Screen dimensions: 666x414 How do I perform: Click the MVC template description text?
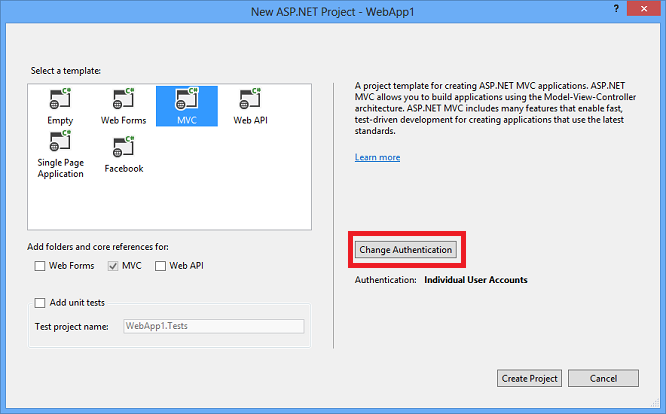(x=495, y=108)
